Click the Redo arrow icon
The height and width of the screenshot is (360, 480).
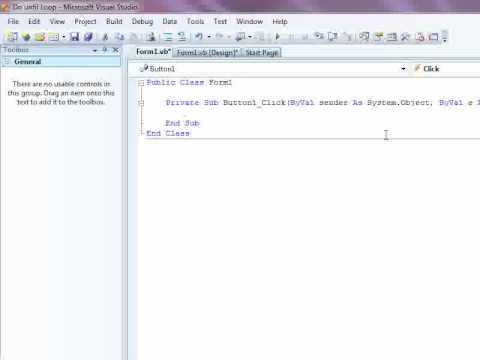(219, 36)
